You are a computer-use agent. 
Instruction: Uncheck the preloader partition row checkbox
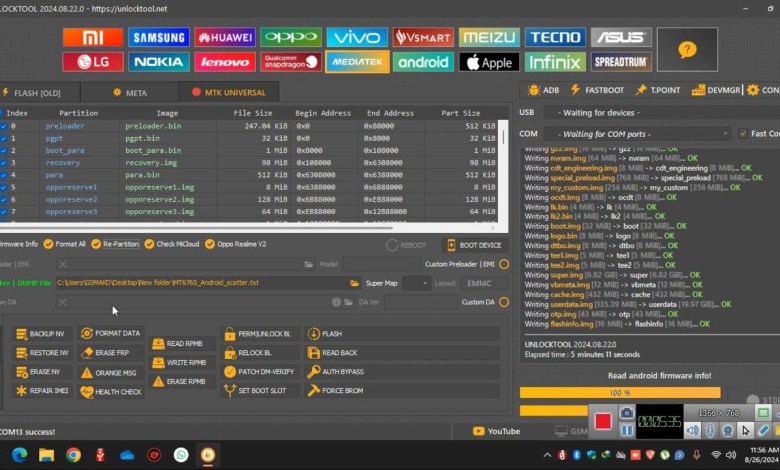4,127
